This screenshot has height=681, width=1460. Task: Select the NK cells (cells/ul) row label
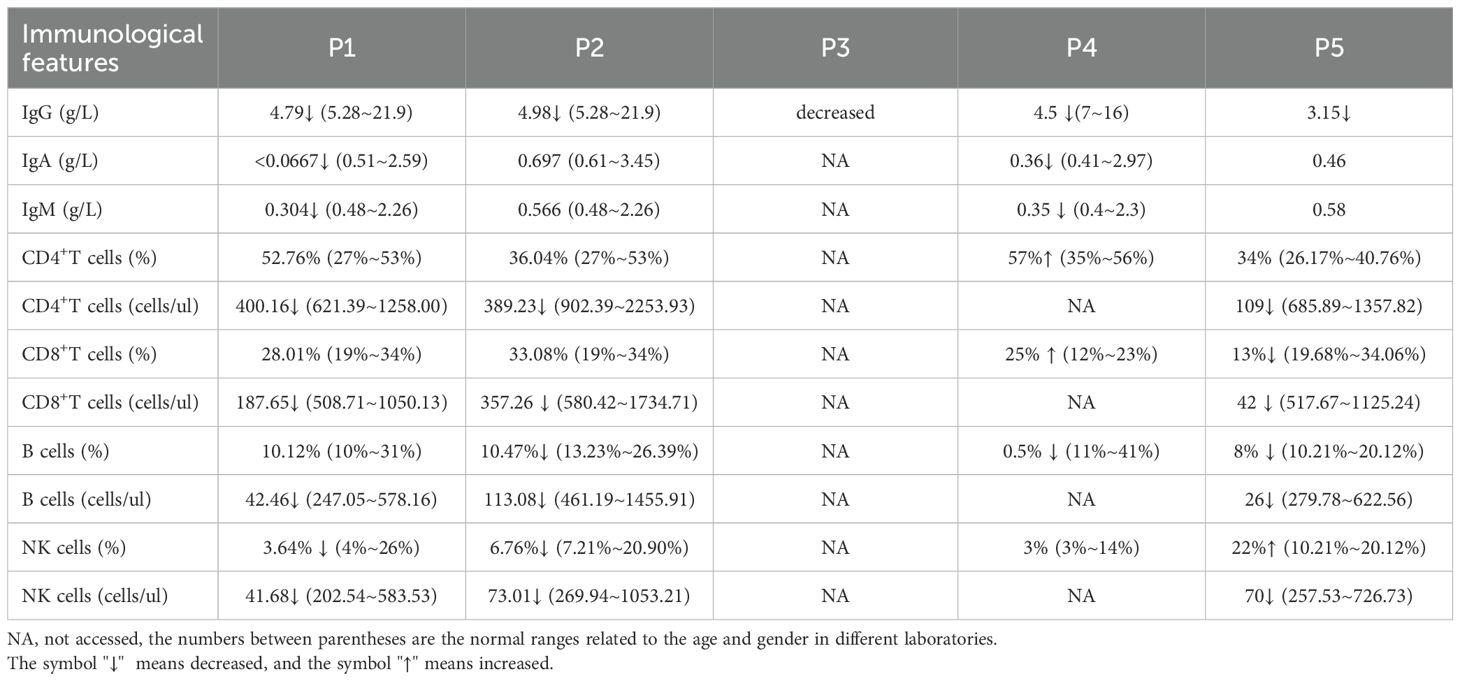pos(95,596)
